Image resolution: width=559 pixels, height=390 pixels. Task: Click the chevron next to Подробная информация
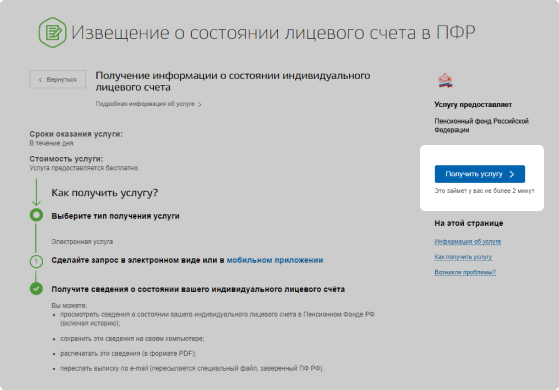200,104
